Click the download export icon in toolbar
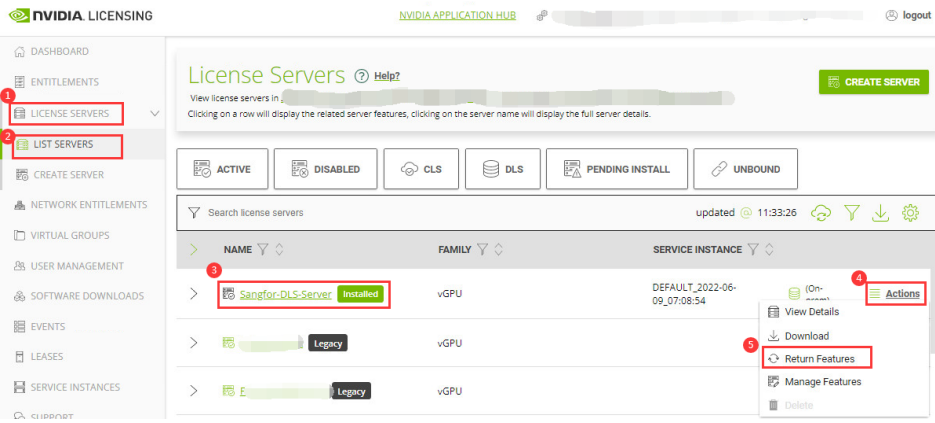Viewport: 935px width, 423px height. (880, 213)
